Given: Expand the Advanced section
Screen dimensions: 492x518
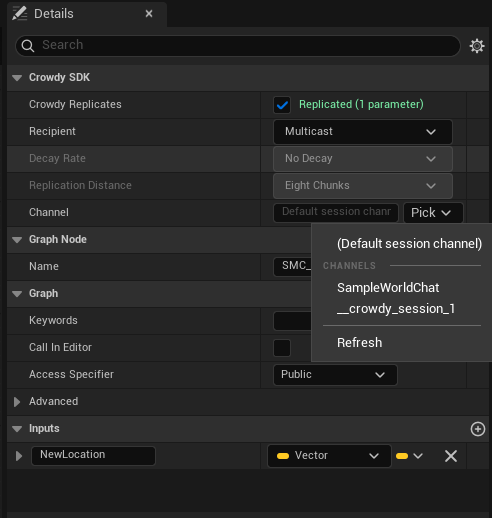Looking at the screenshot, I should [17, 402].
